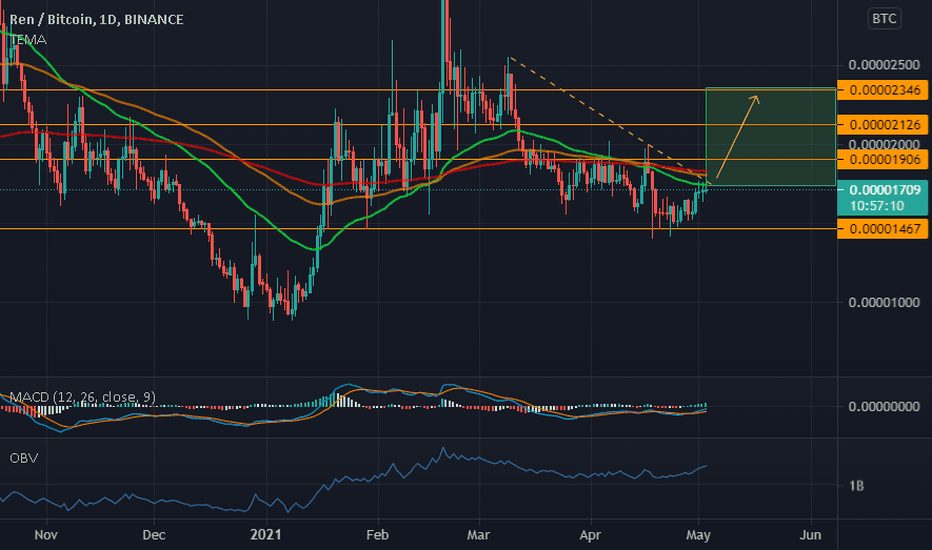The height and width of the screenshot is (550, 932).
Task: Click the Dec date on time axis
Action: pos(153,535)
